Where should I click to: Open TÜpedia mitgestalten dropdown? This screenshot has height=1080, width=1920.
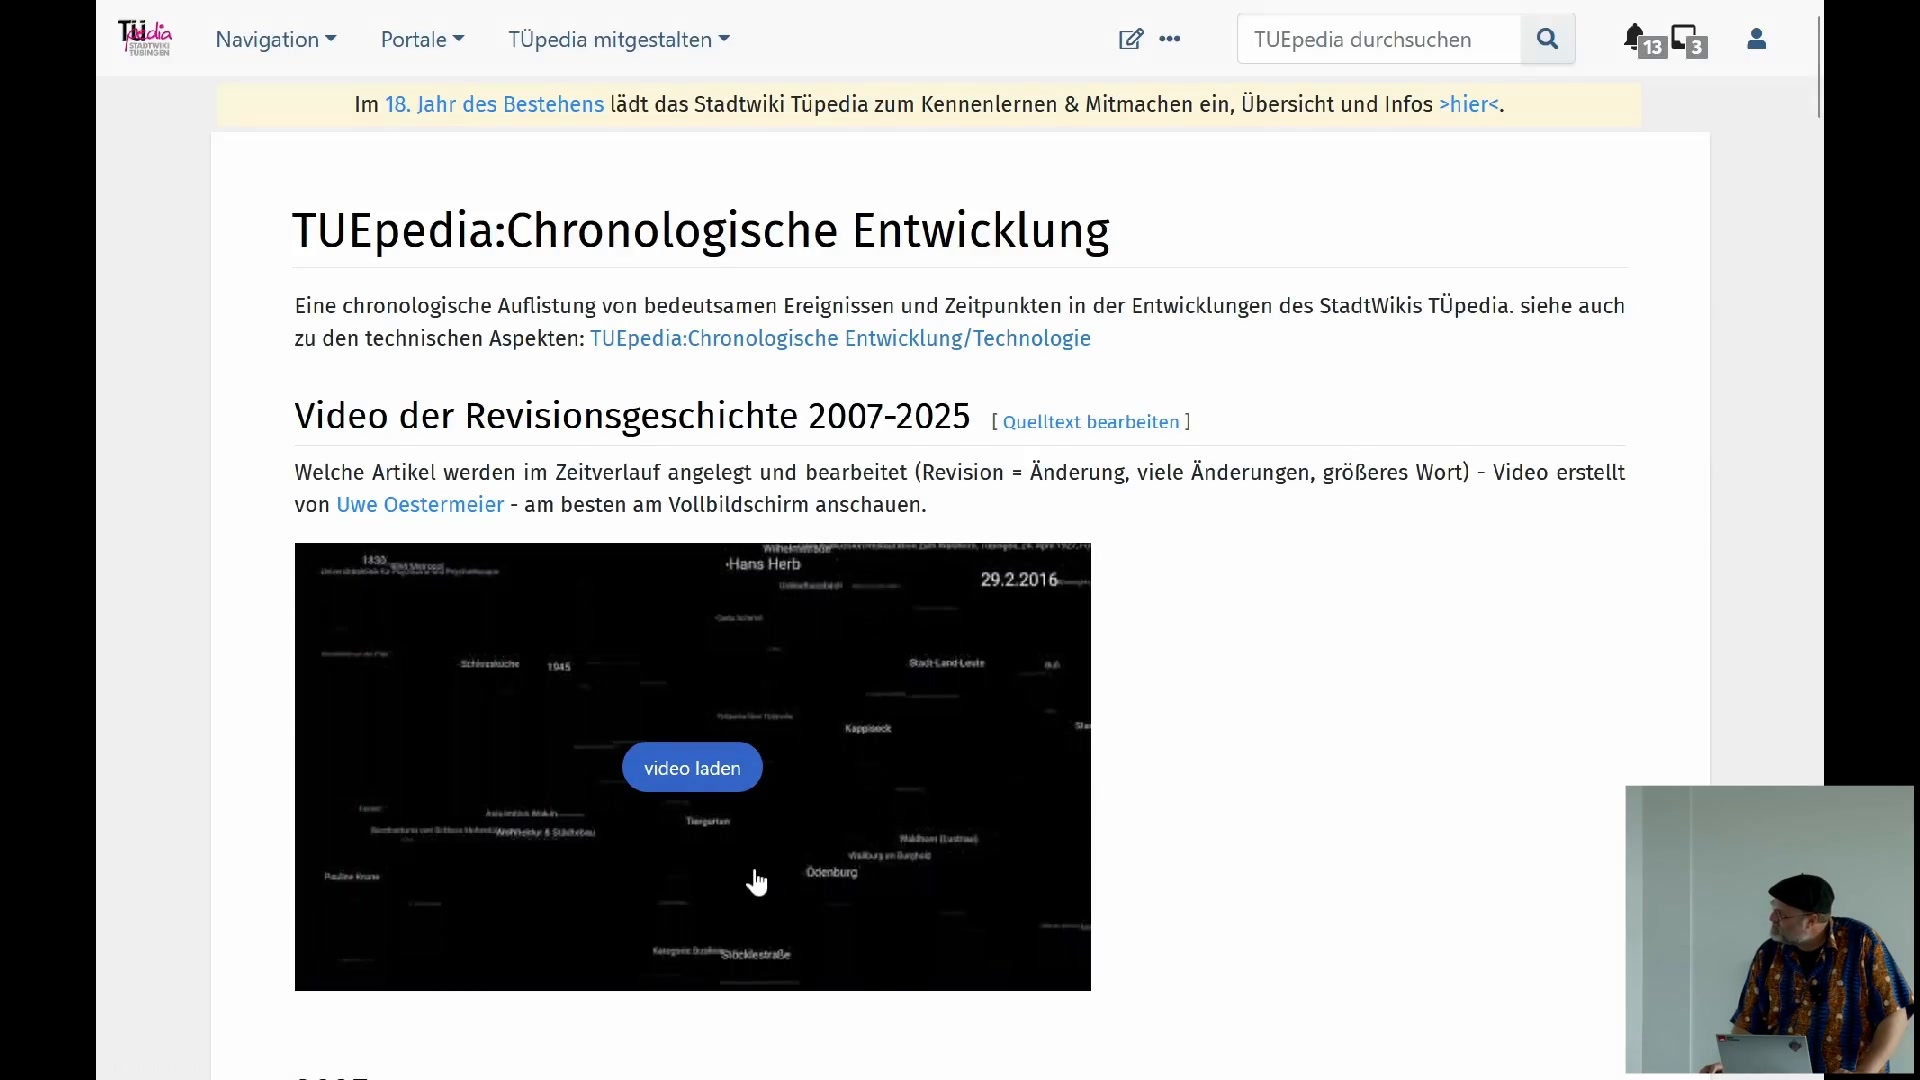click(x=619, y=39)
